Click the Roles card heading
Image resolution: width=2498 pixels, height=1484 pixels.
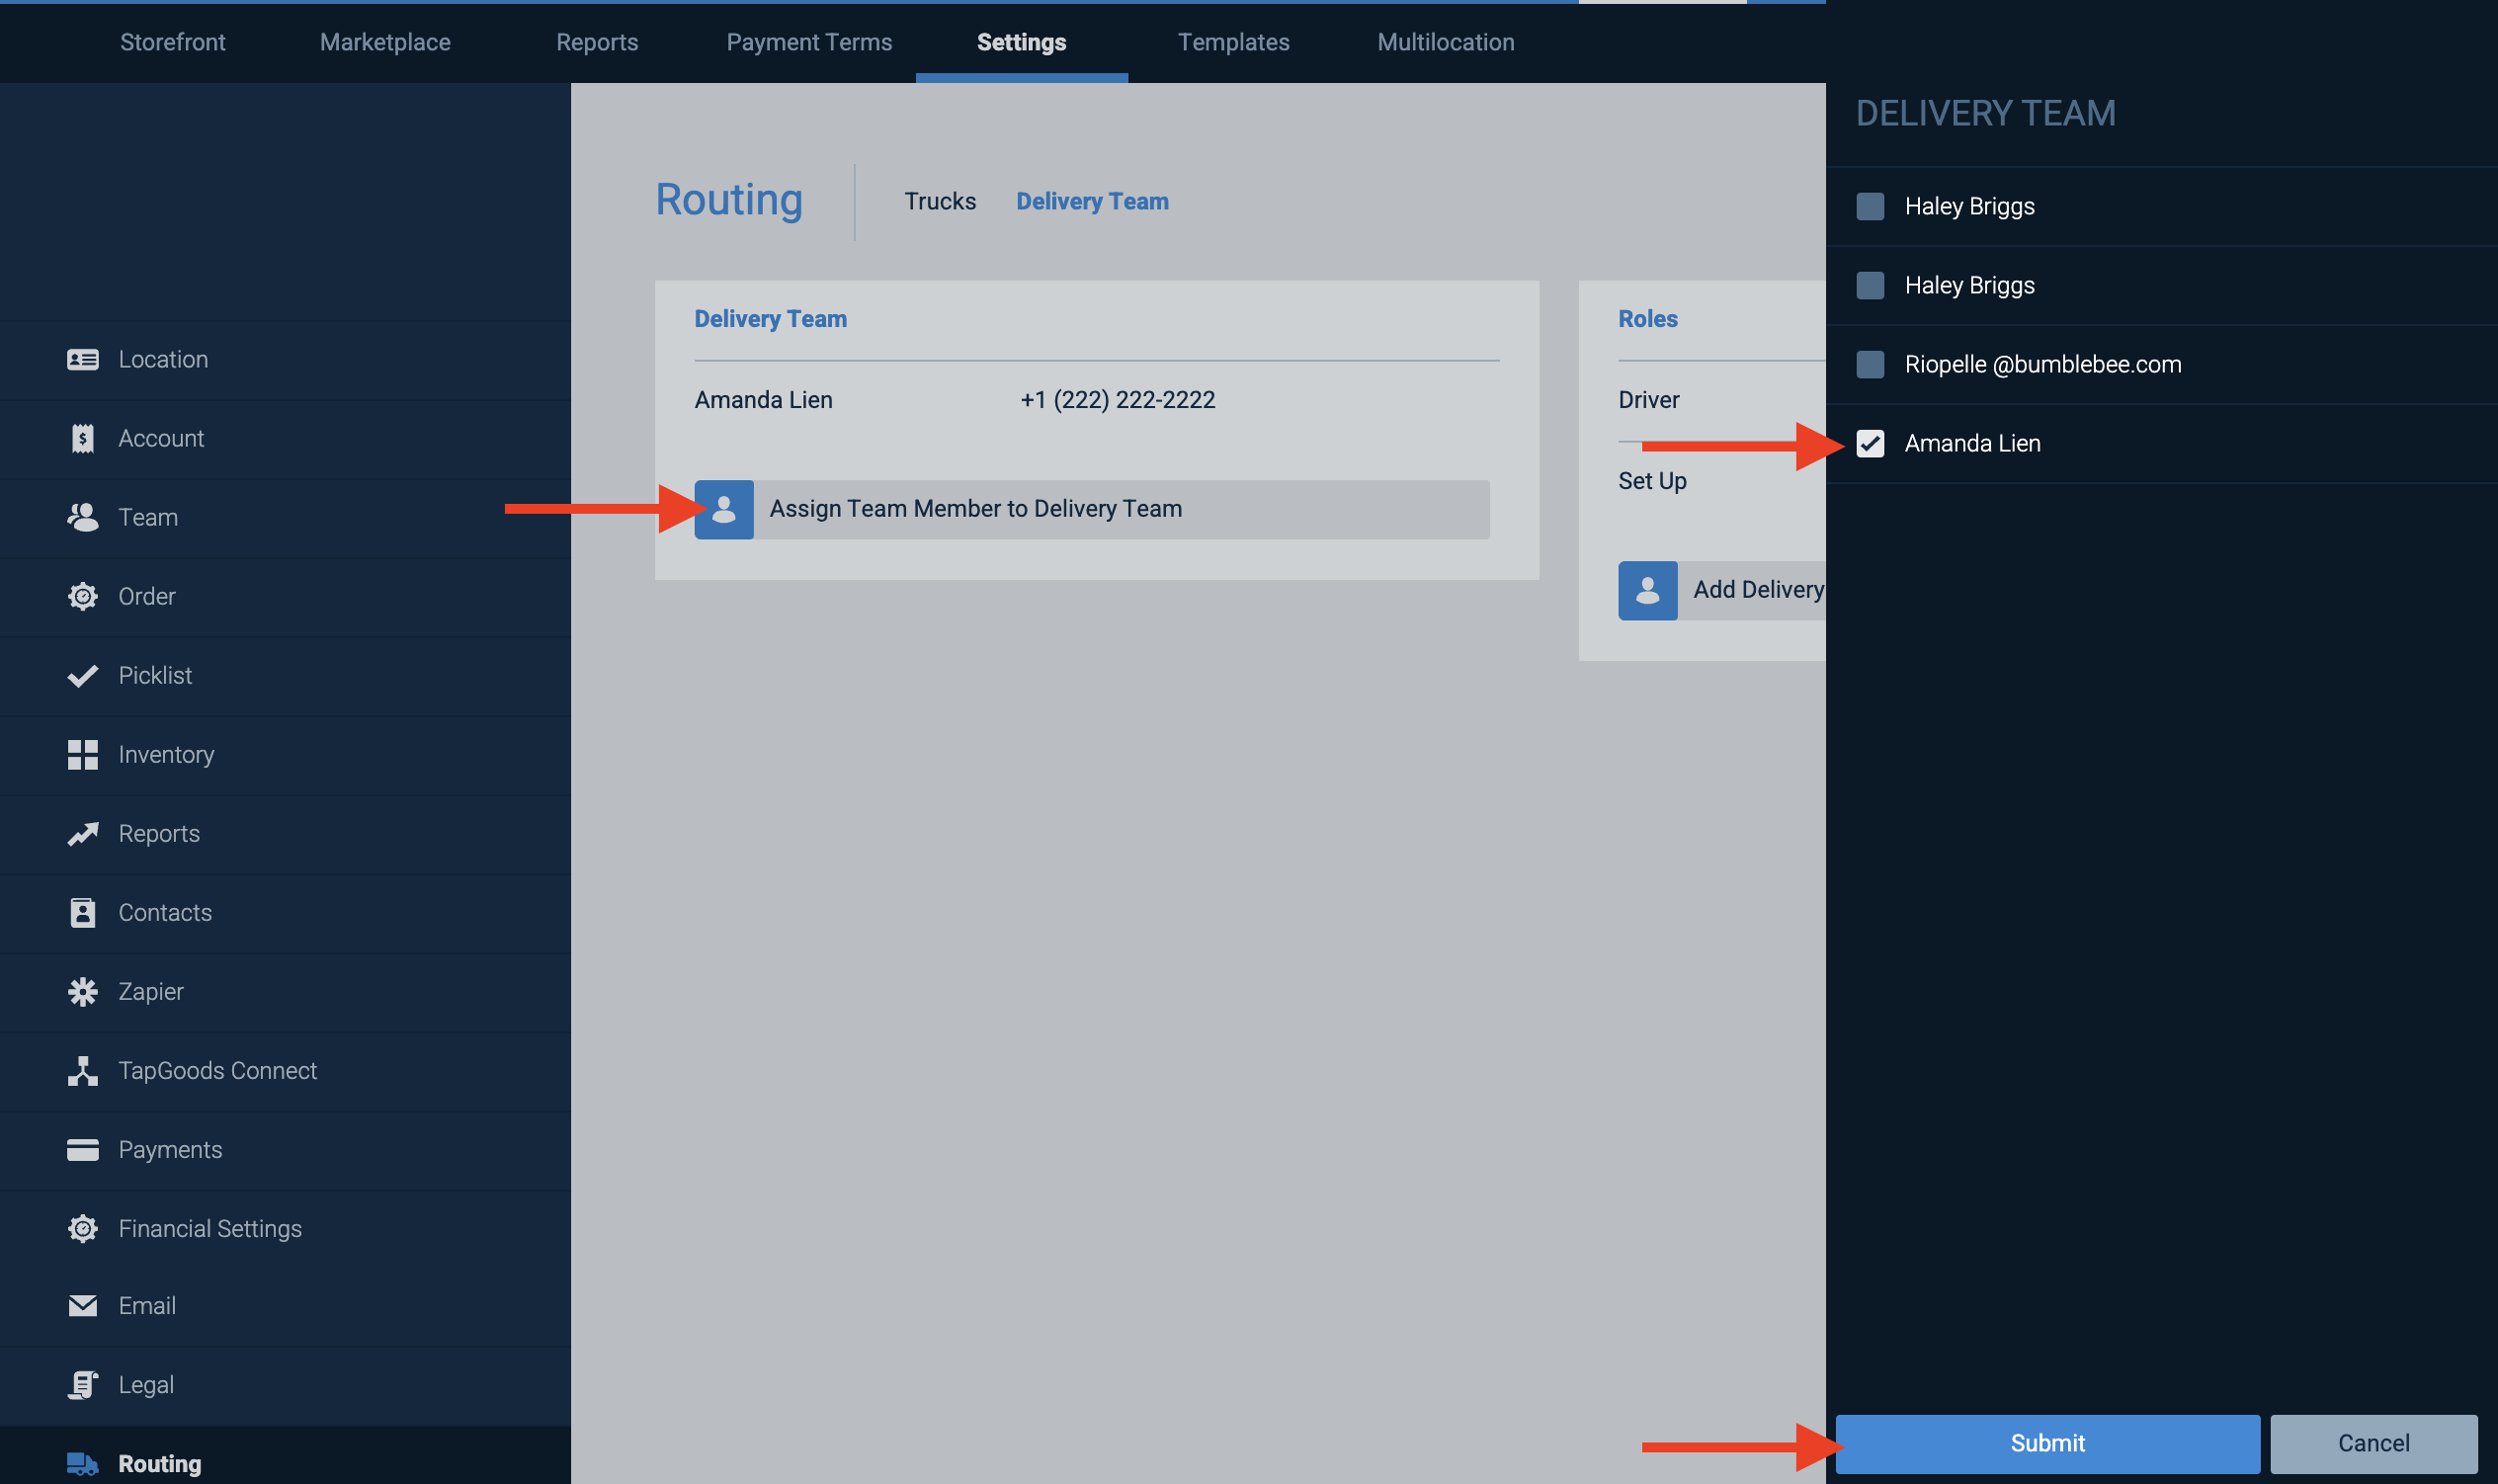click(1647, 319)
